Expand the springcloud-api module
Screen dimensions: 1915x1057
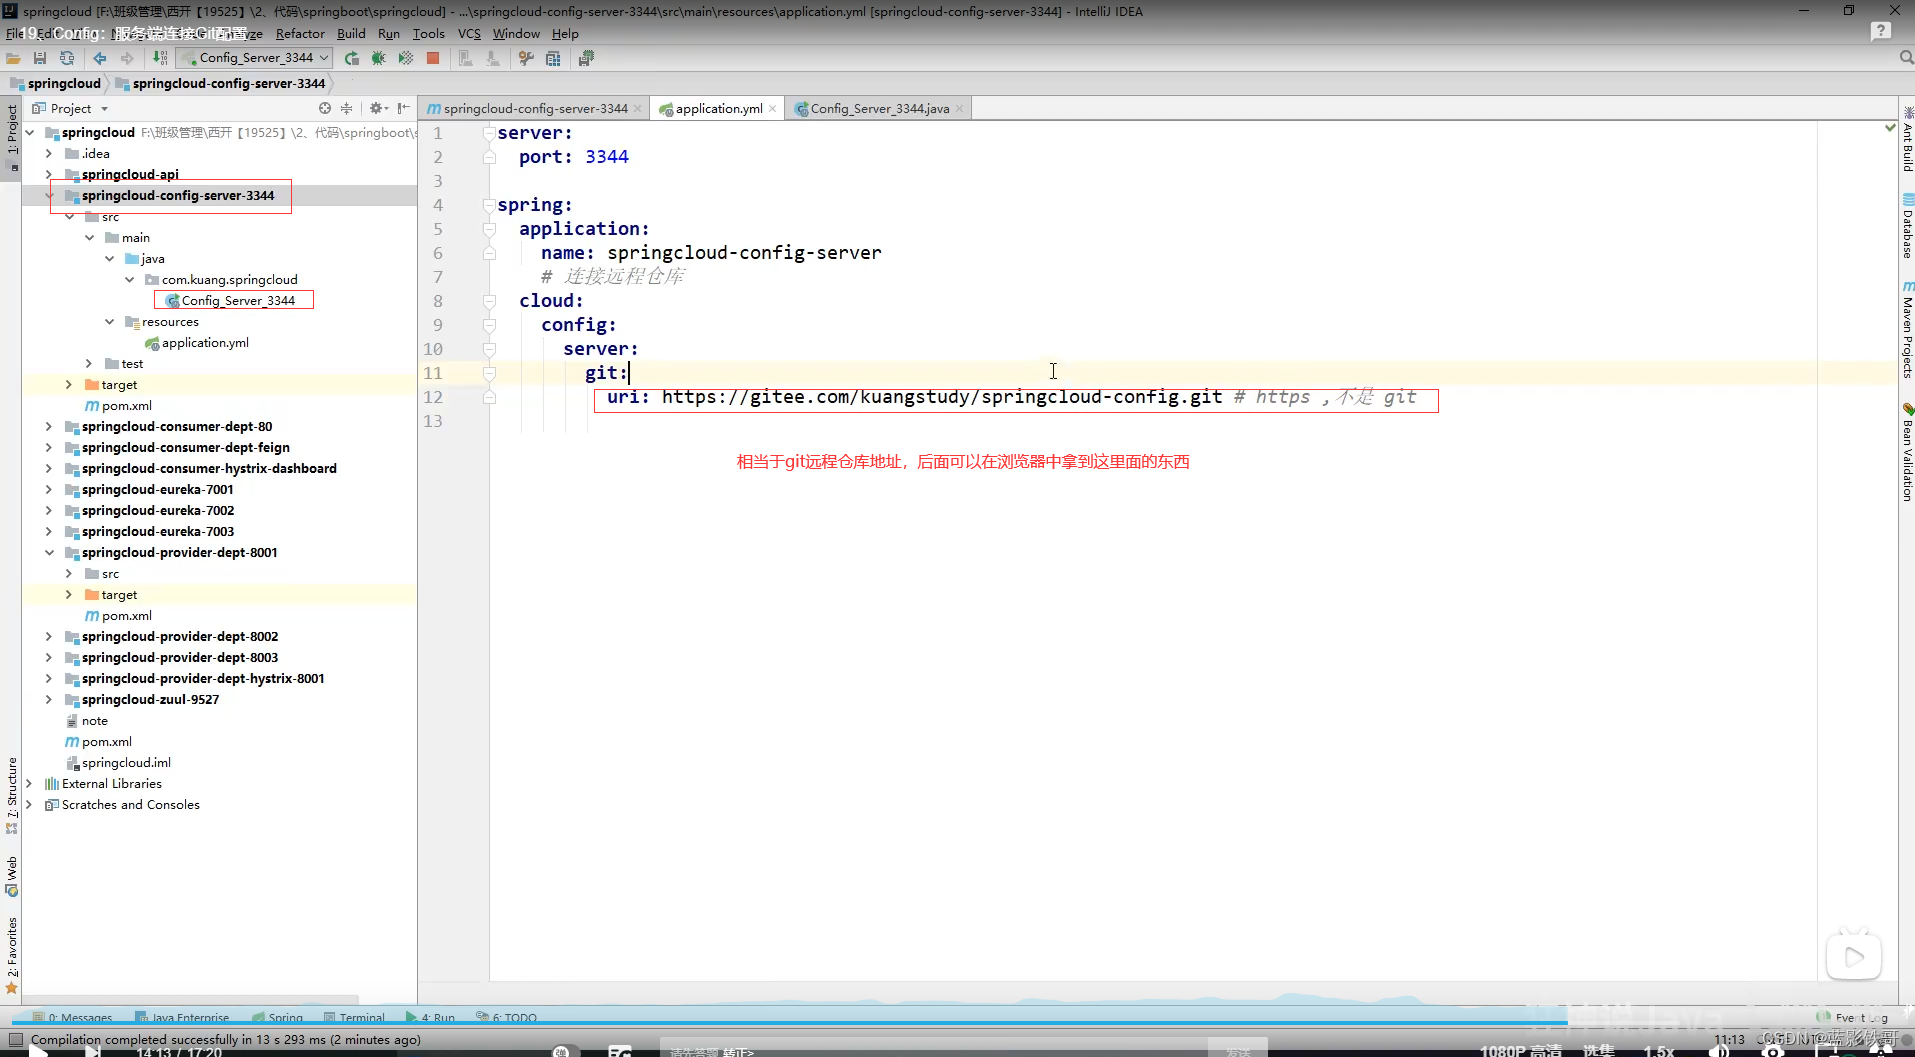coord(49,174)
